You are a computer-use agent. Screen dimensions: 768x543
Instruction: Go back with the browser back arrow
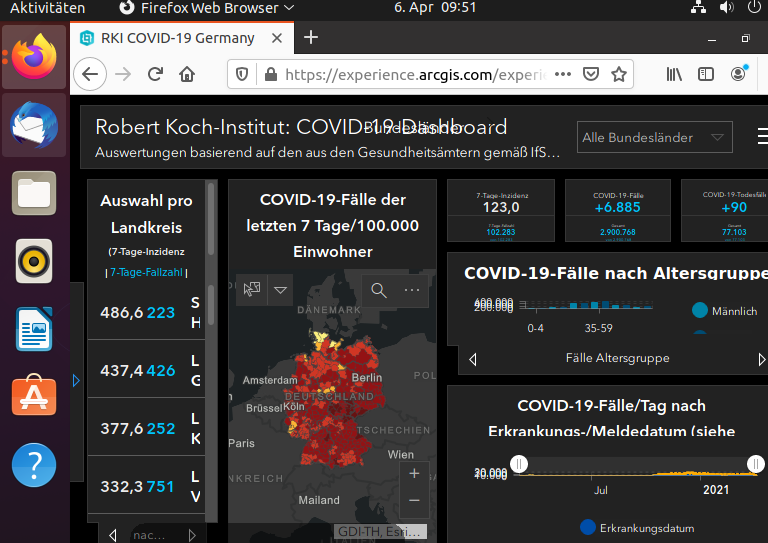pyautogui.click(x=90, y=74)
